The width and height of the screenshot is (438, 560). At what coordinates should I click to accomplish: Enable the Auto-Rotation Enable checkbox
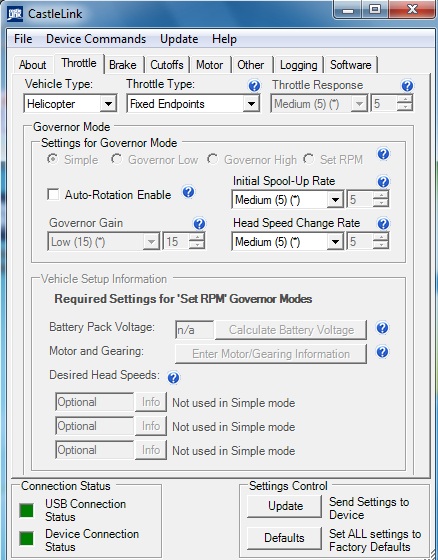53,195
